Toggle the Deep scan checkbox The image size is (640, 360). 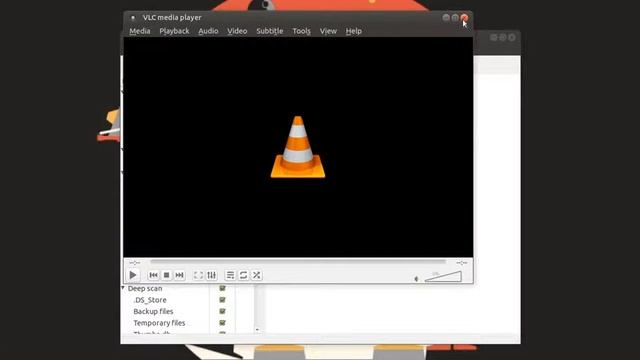click(x=222, y=288)
